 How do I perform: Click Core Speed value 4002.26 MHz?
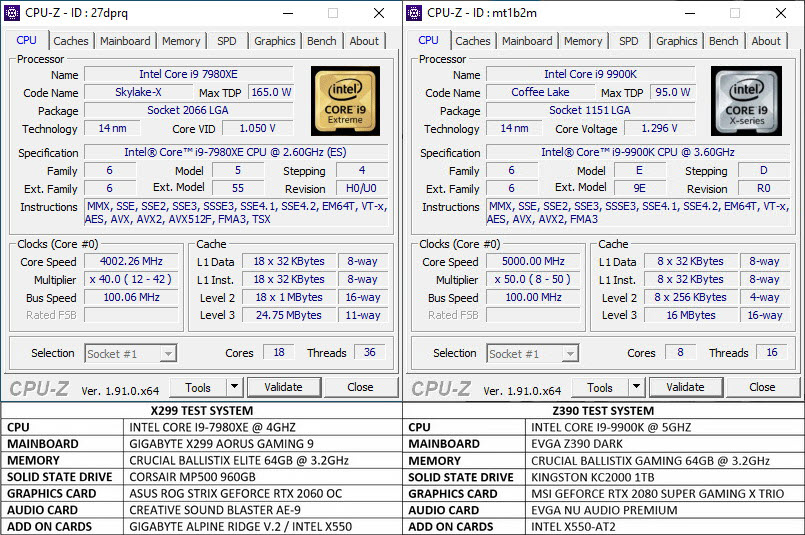[x=131, y=261]
